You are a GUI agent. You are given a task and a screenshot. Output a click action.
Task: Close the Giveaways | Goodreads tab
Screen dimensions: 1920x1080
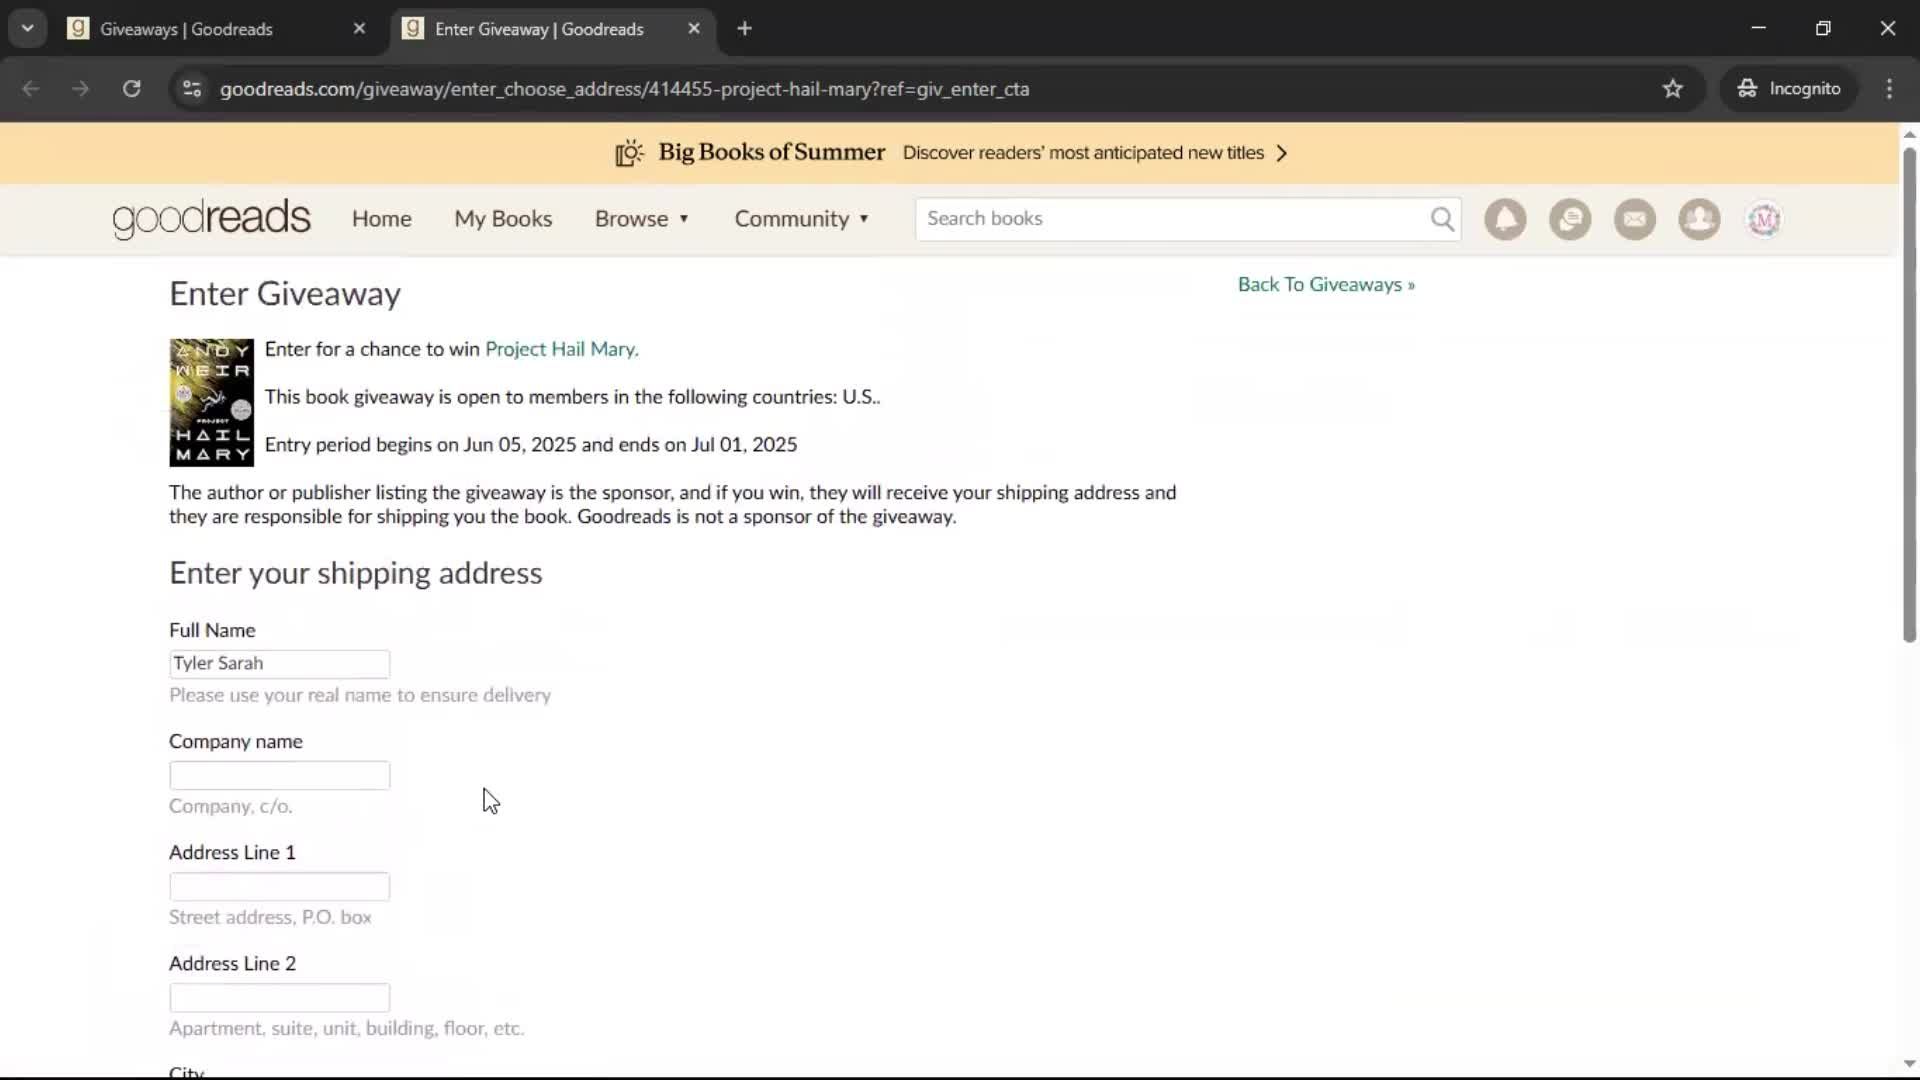359,29
